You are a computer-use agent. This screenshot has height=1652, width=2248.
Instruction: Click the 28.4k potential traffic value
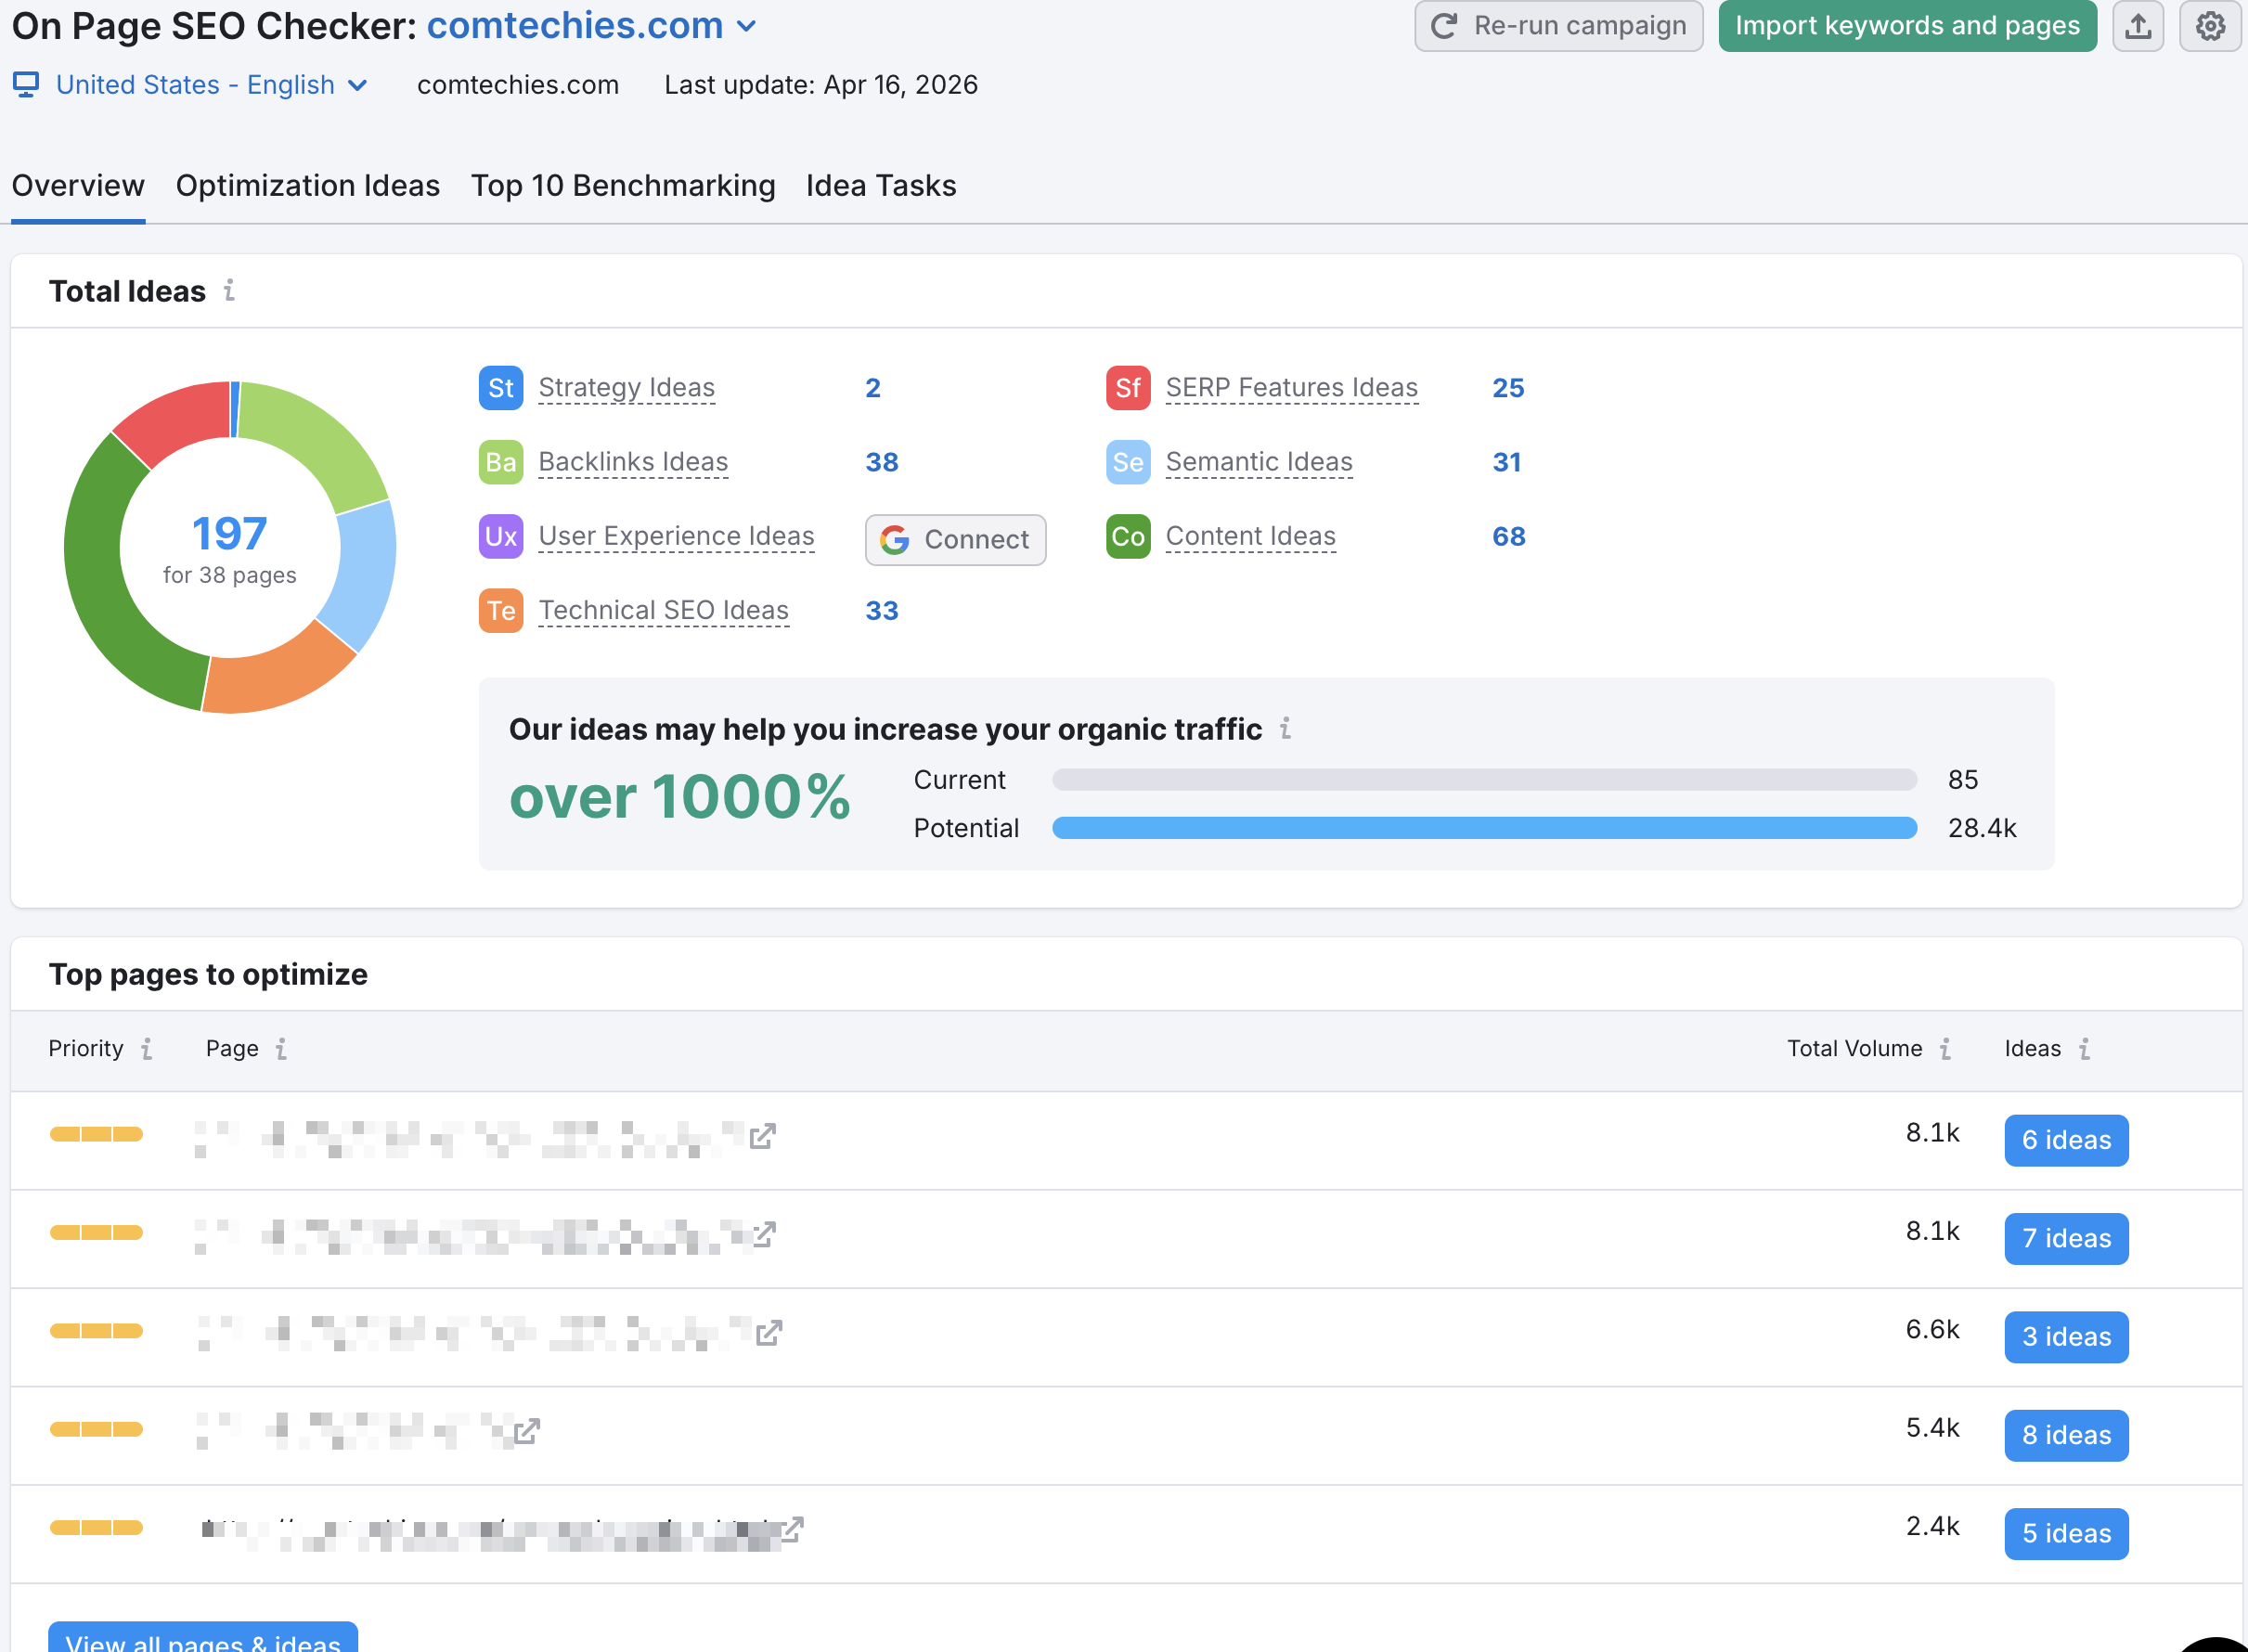1982,828
